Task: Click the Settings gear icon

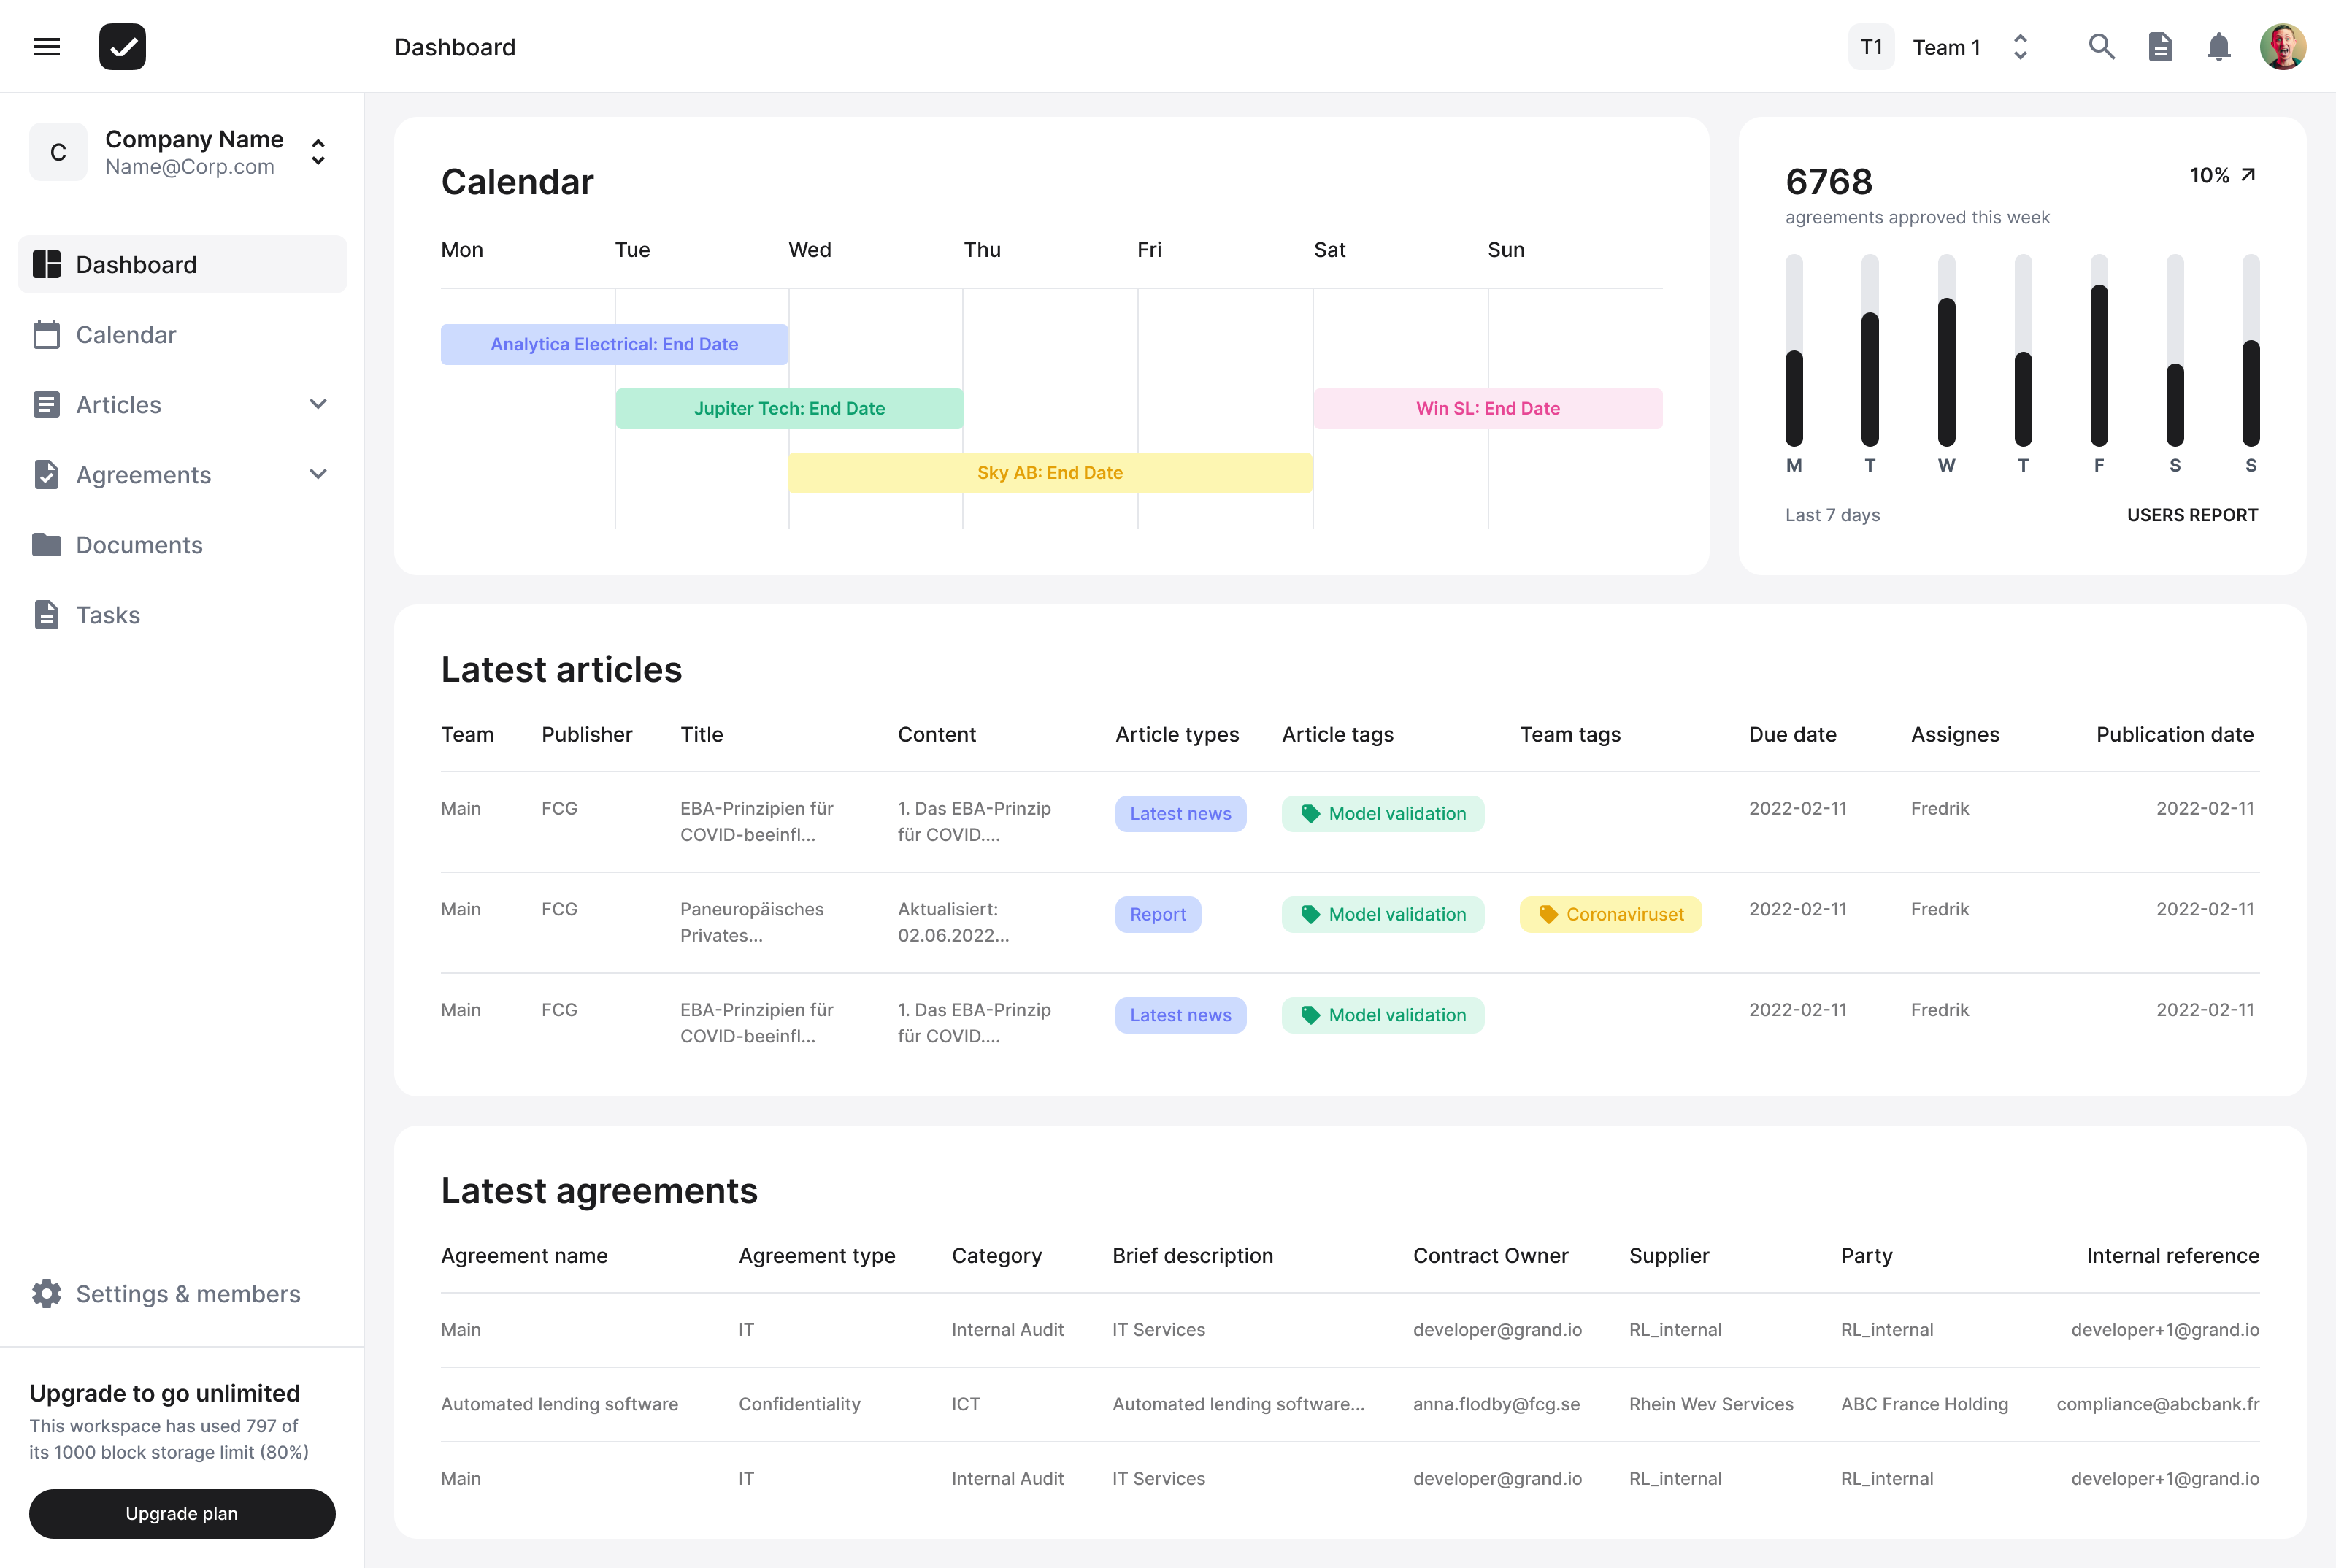Action: (x=46, y=1293)
